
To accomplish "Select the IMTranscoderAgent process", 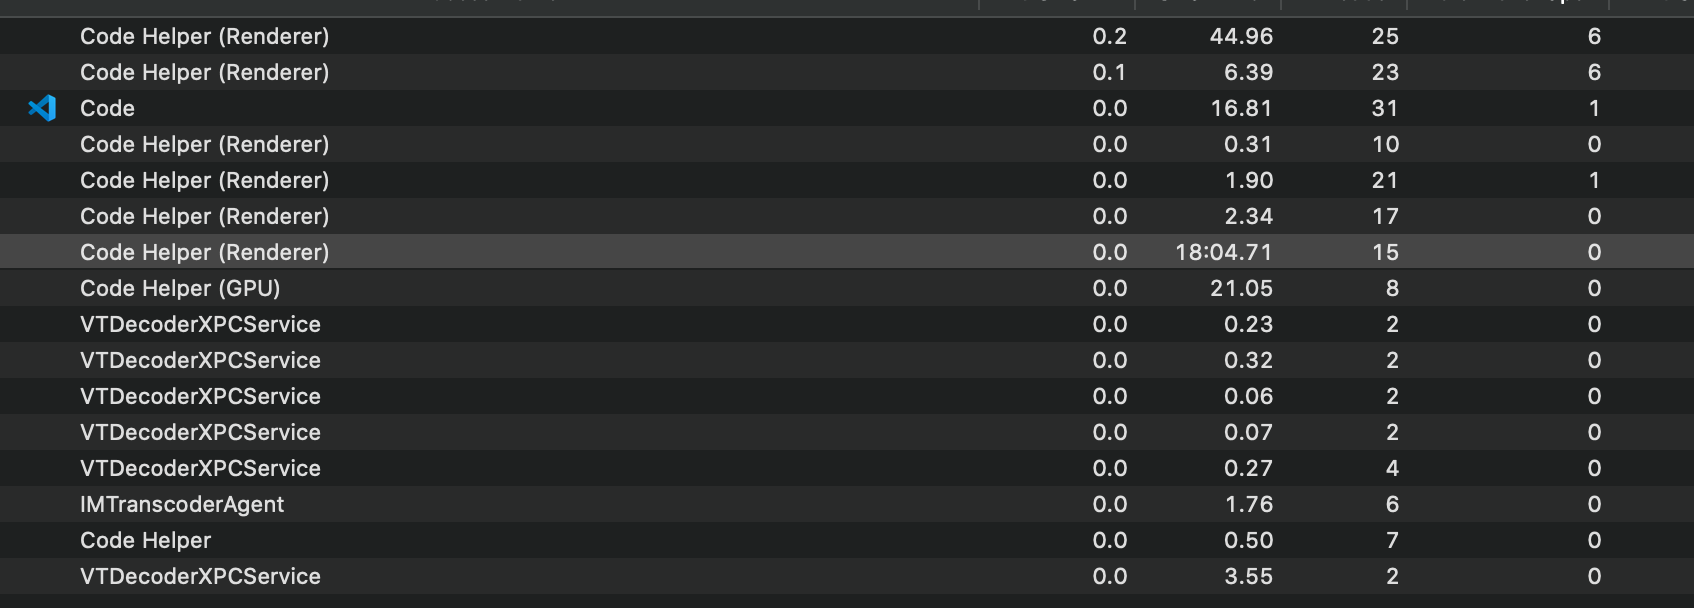I will click(400, 504).
